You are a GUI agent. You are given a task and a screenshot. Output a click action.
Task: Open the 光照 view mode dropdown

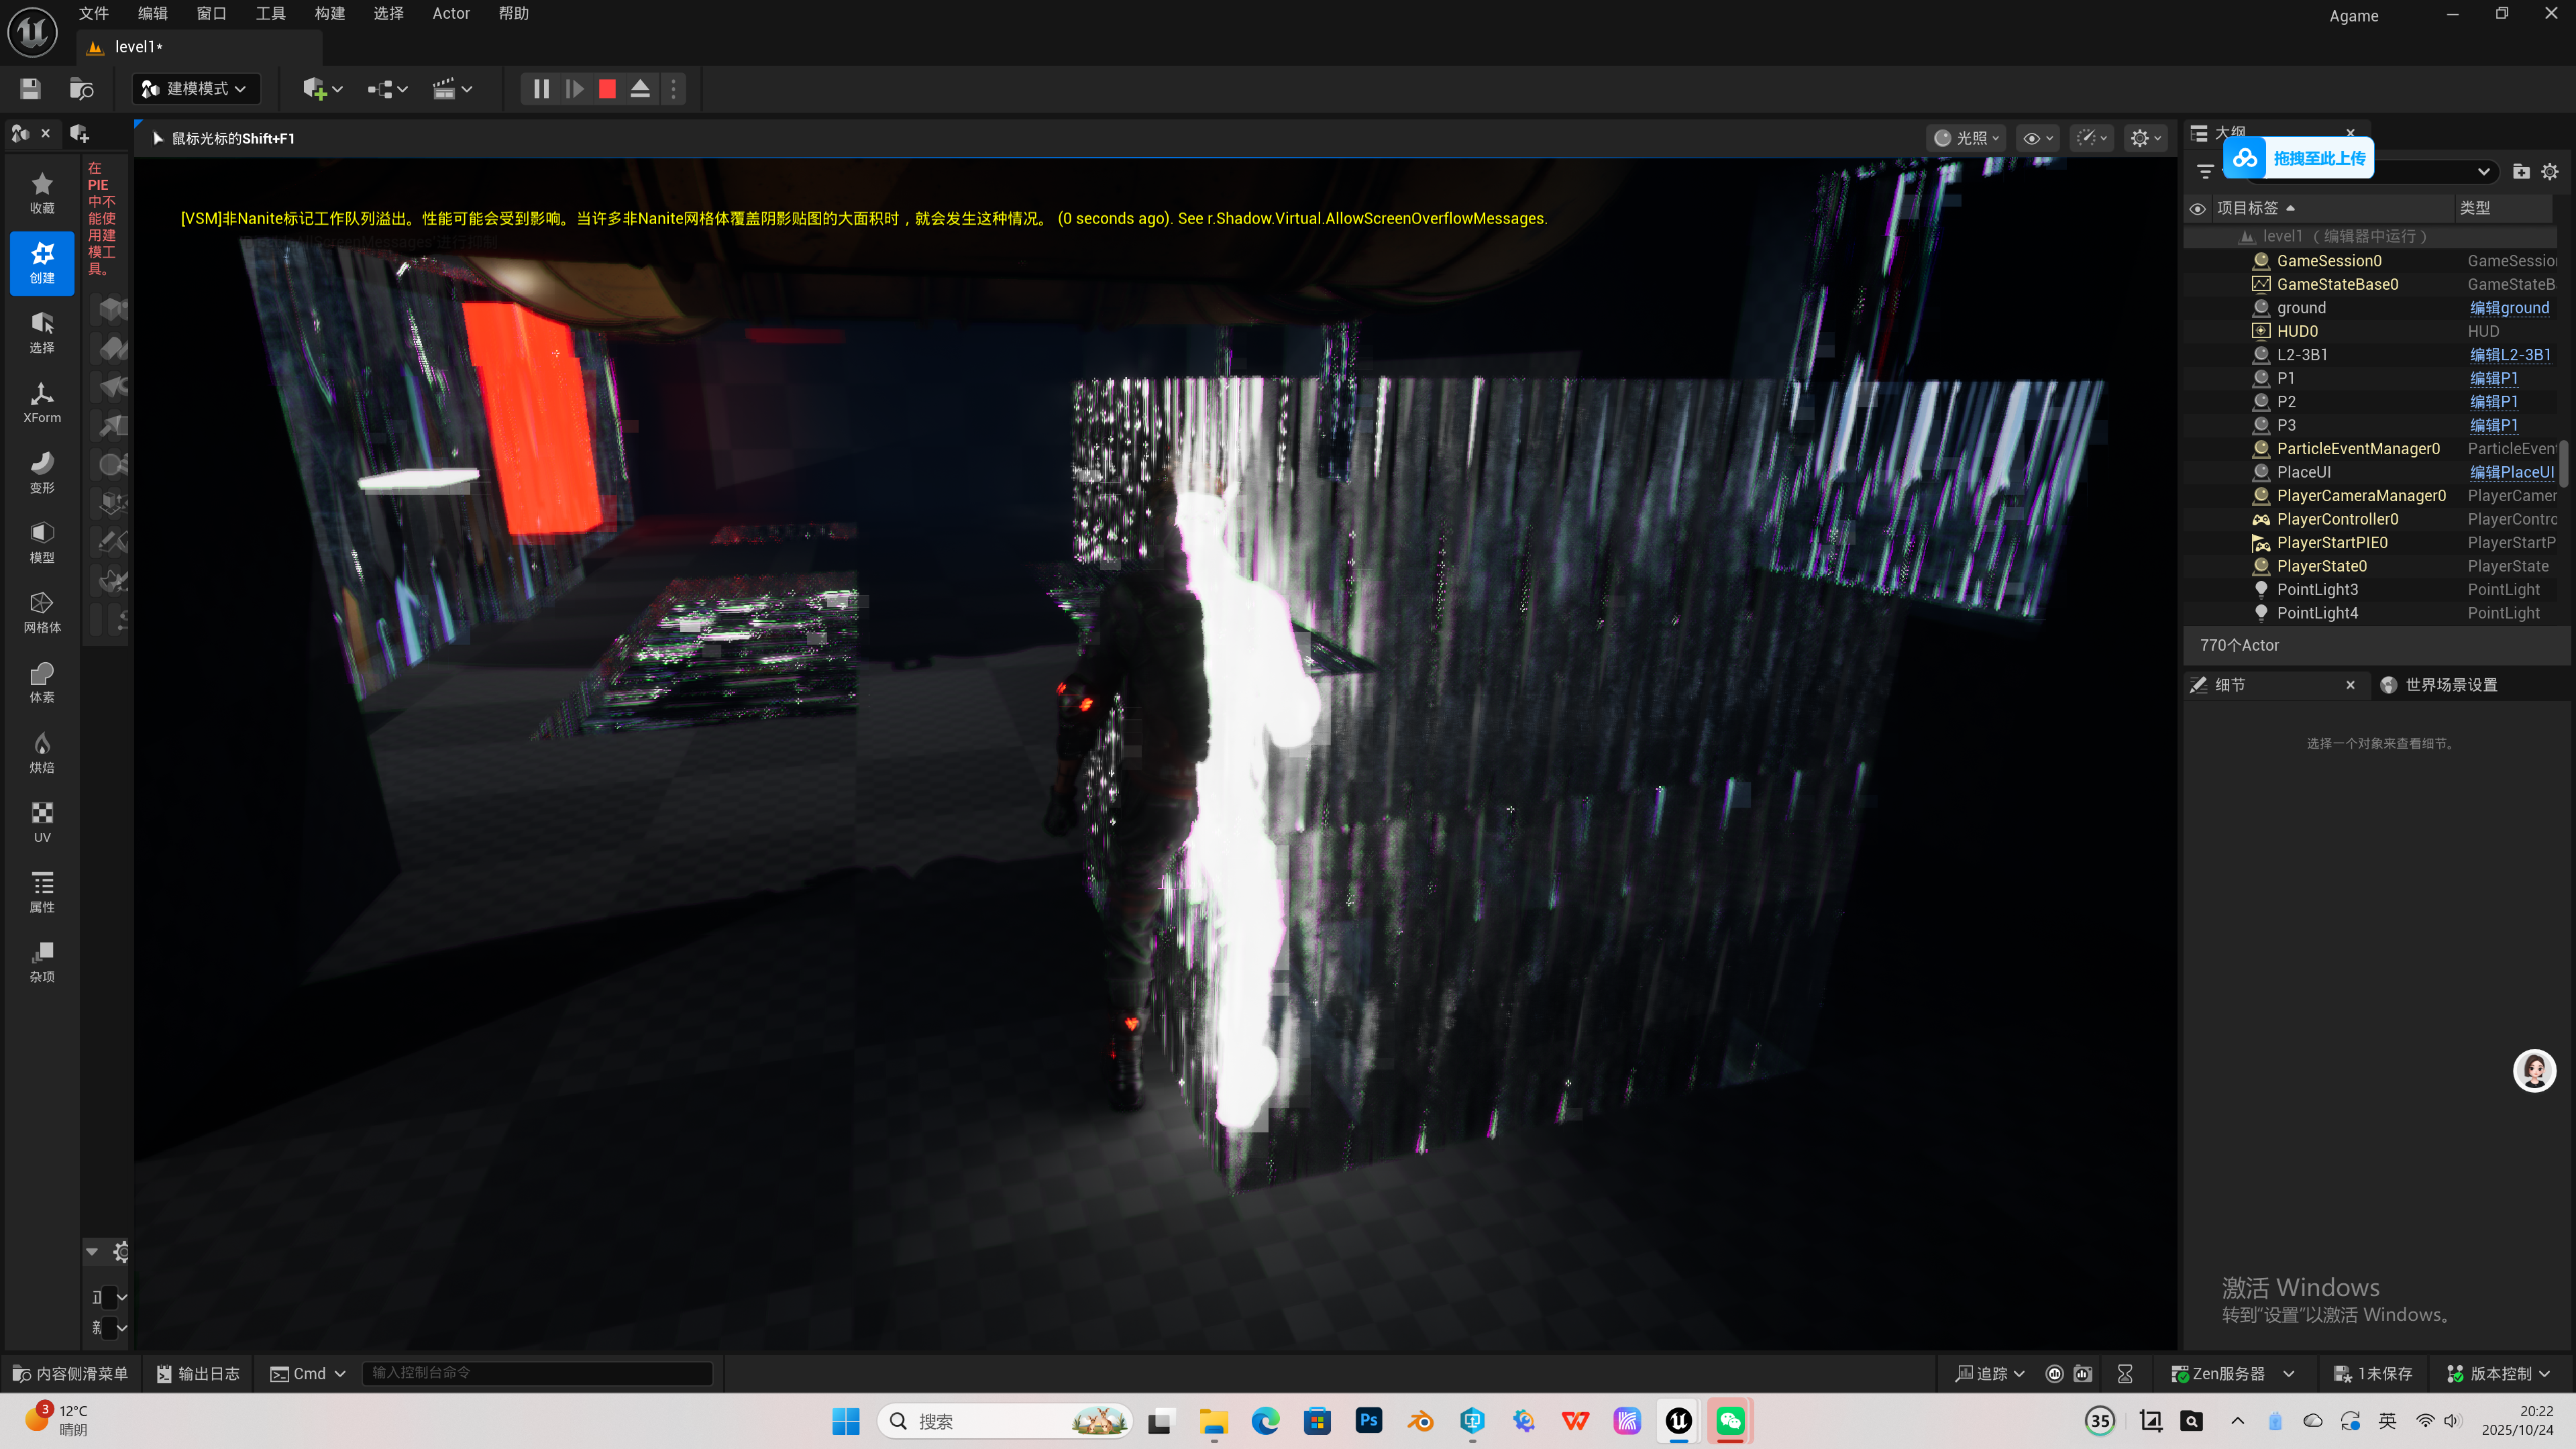[1966, 138]
